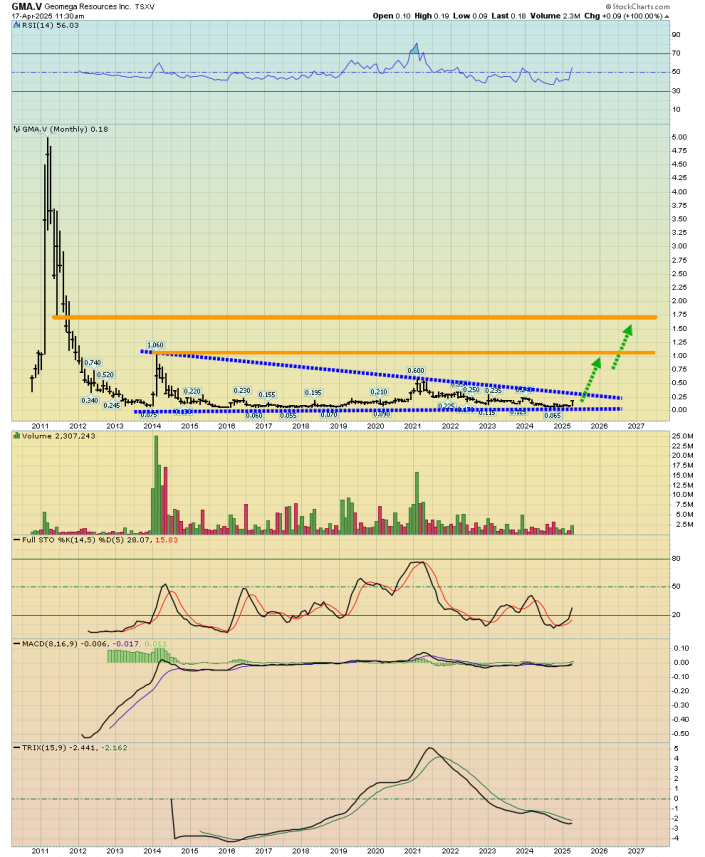This screenshot has width=705, height=857.
Task: Click the 0.210 price annotation
Action: click(379, 392)
